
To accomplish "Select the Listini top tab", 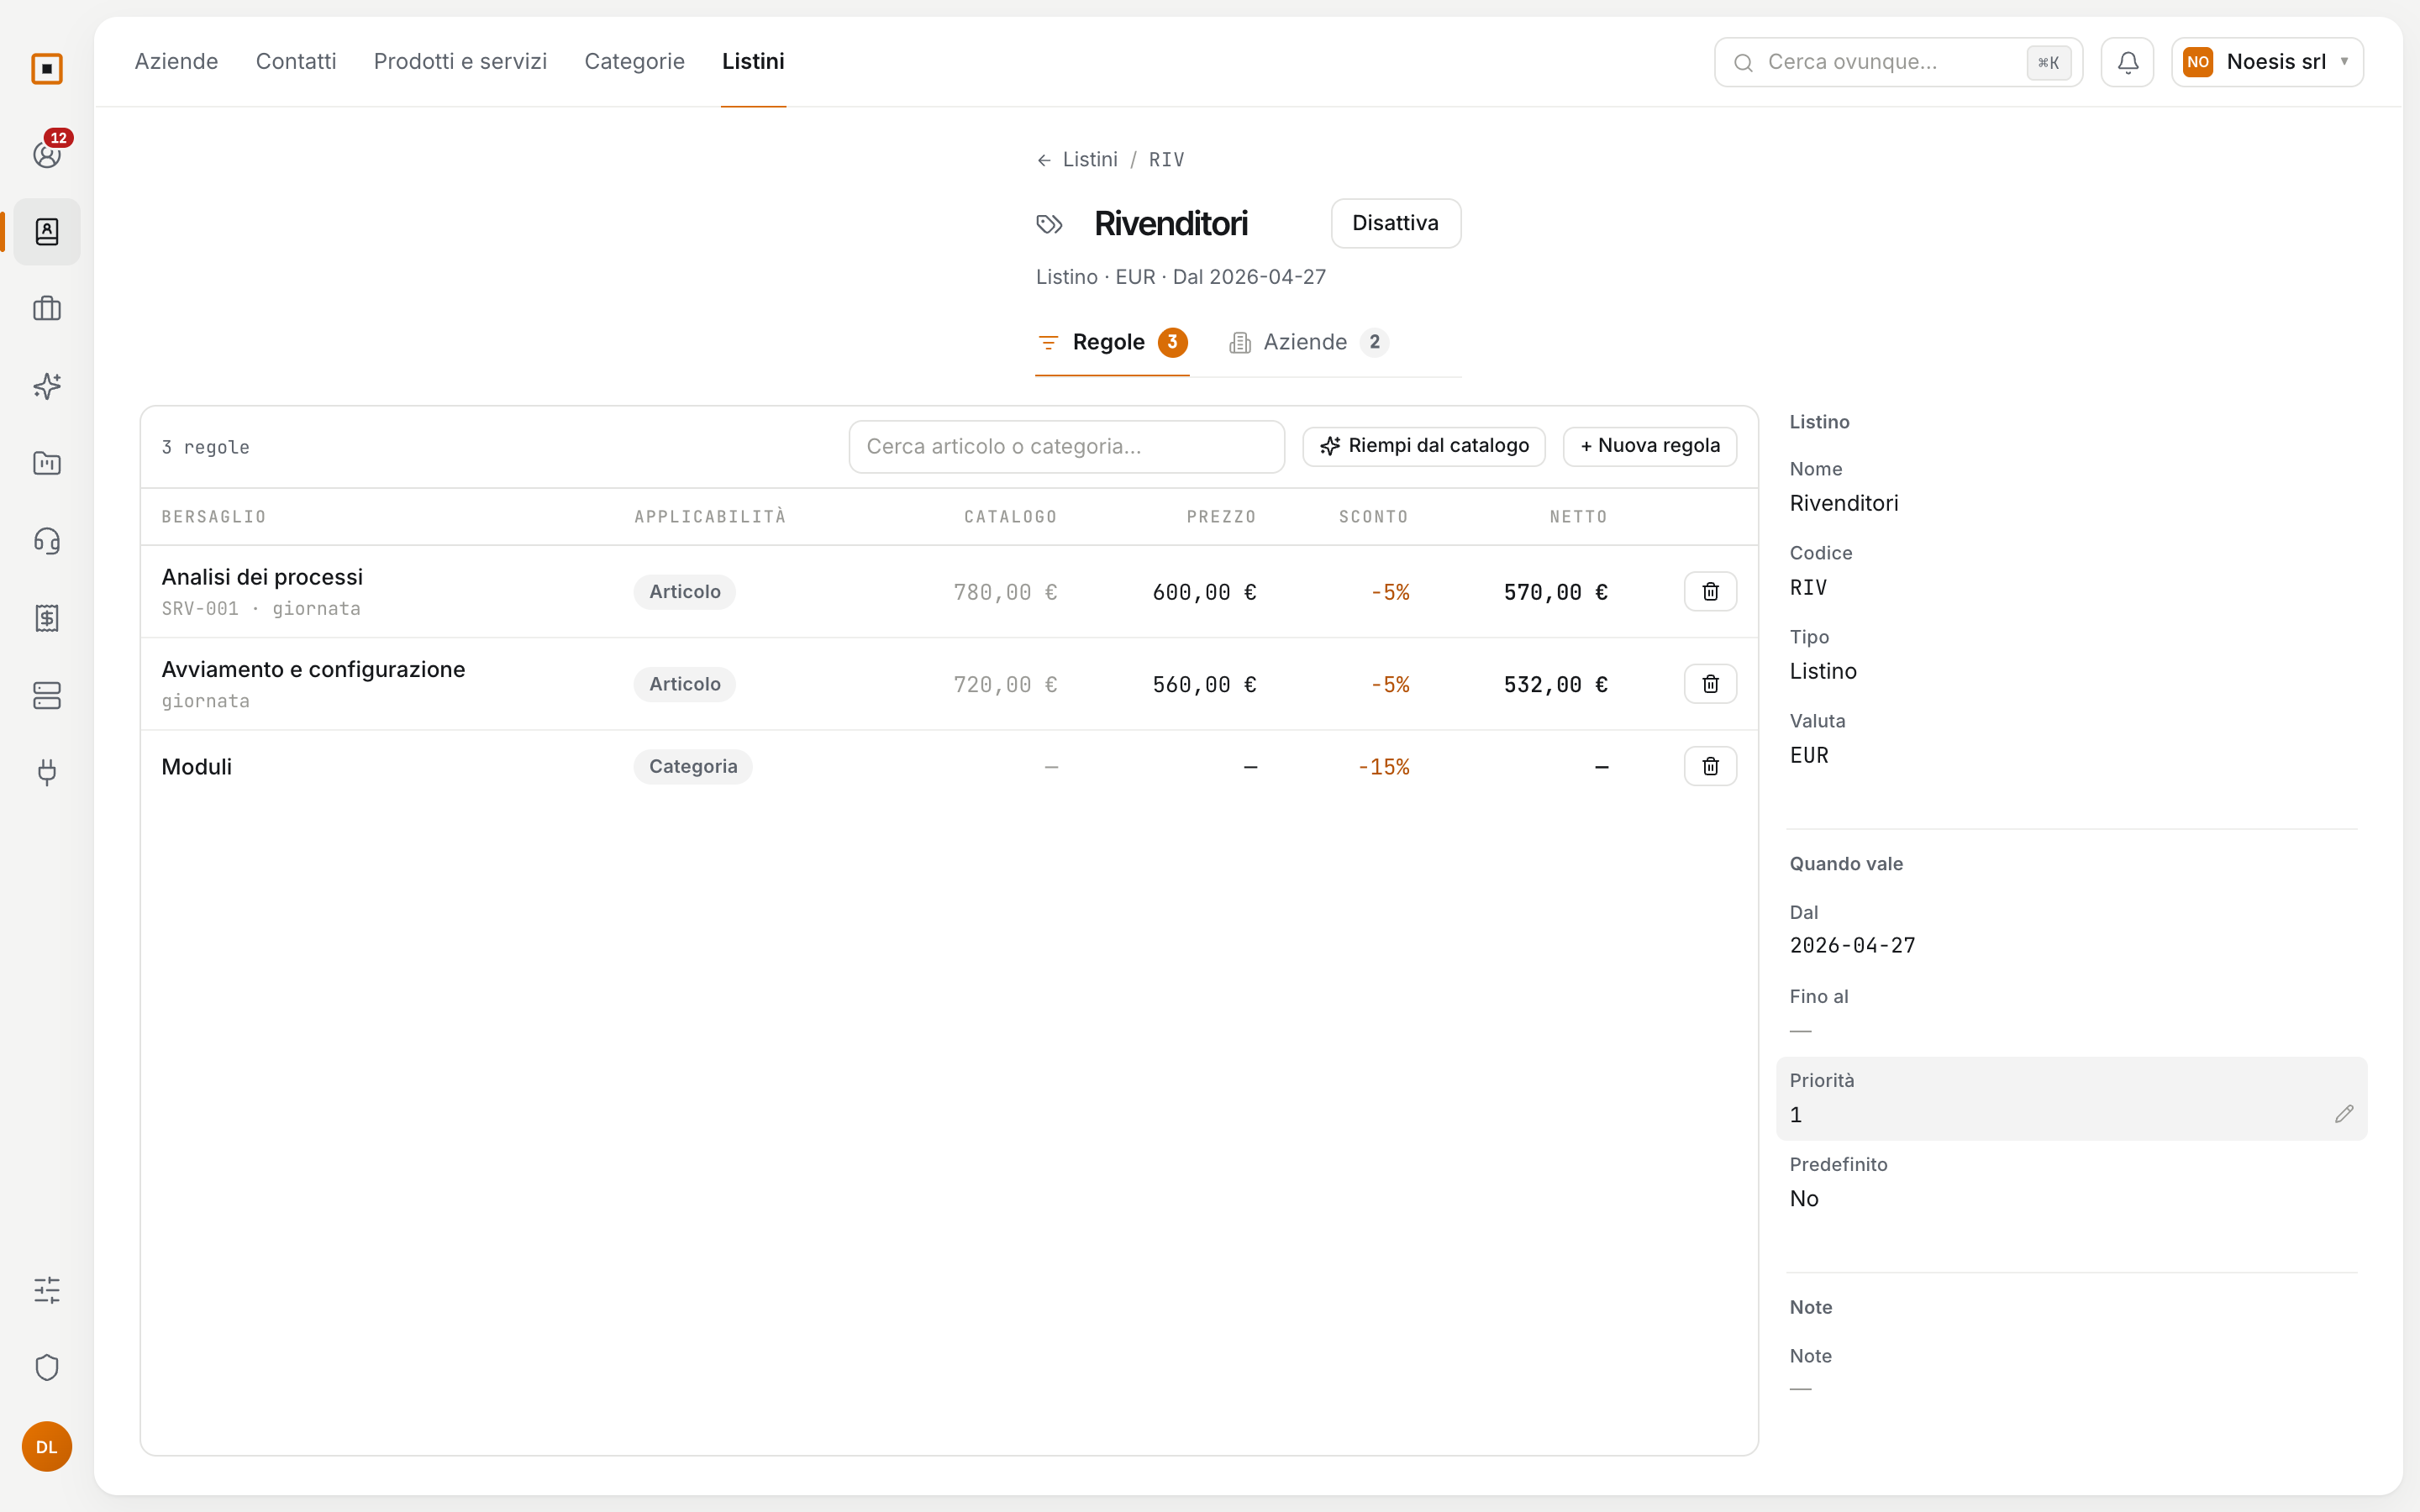I will (x=753, y=62).
